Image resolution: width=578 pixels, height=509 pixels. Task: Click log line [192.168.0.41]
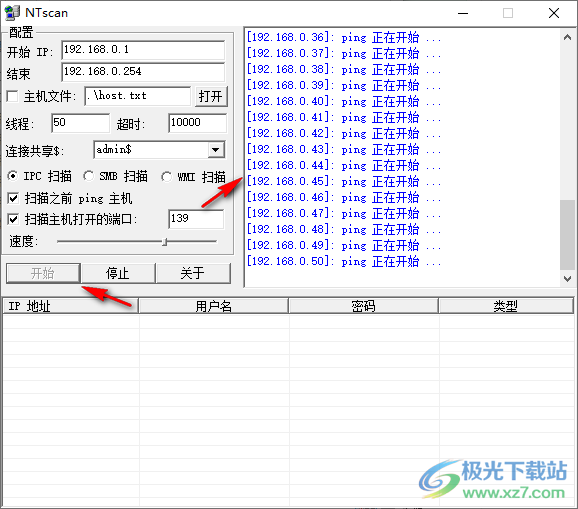tap(344, 118)
